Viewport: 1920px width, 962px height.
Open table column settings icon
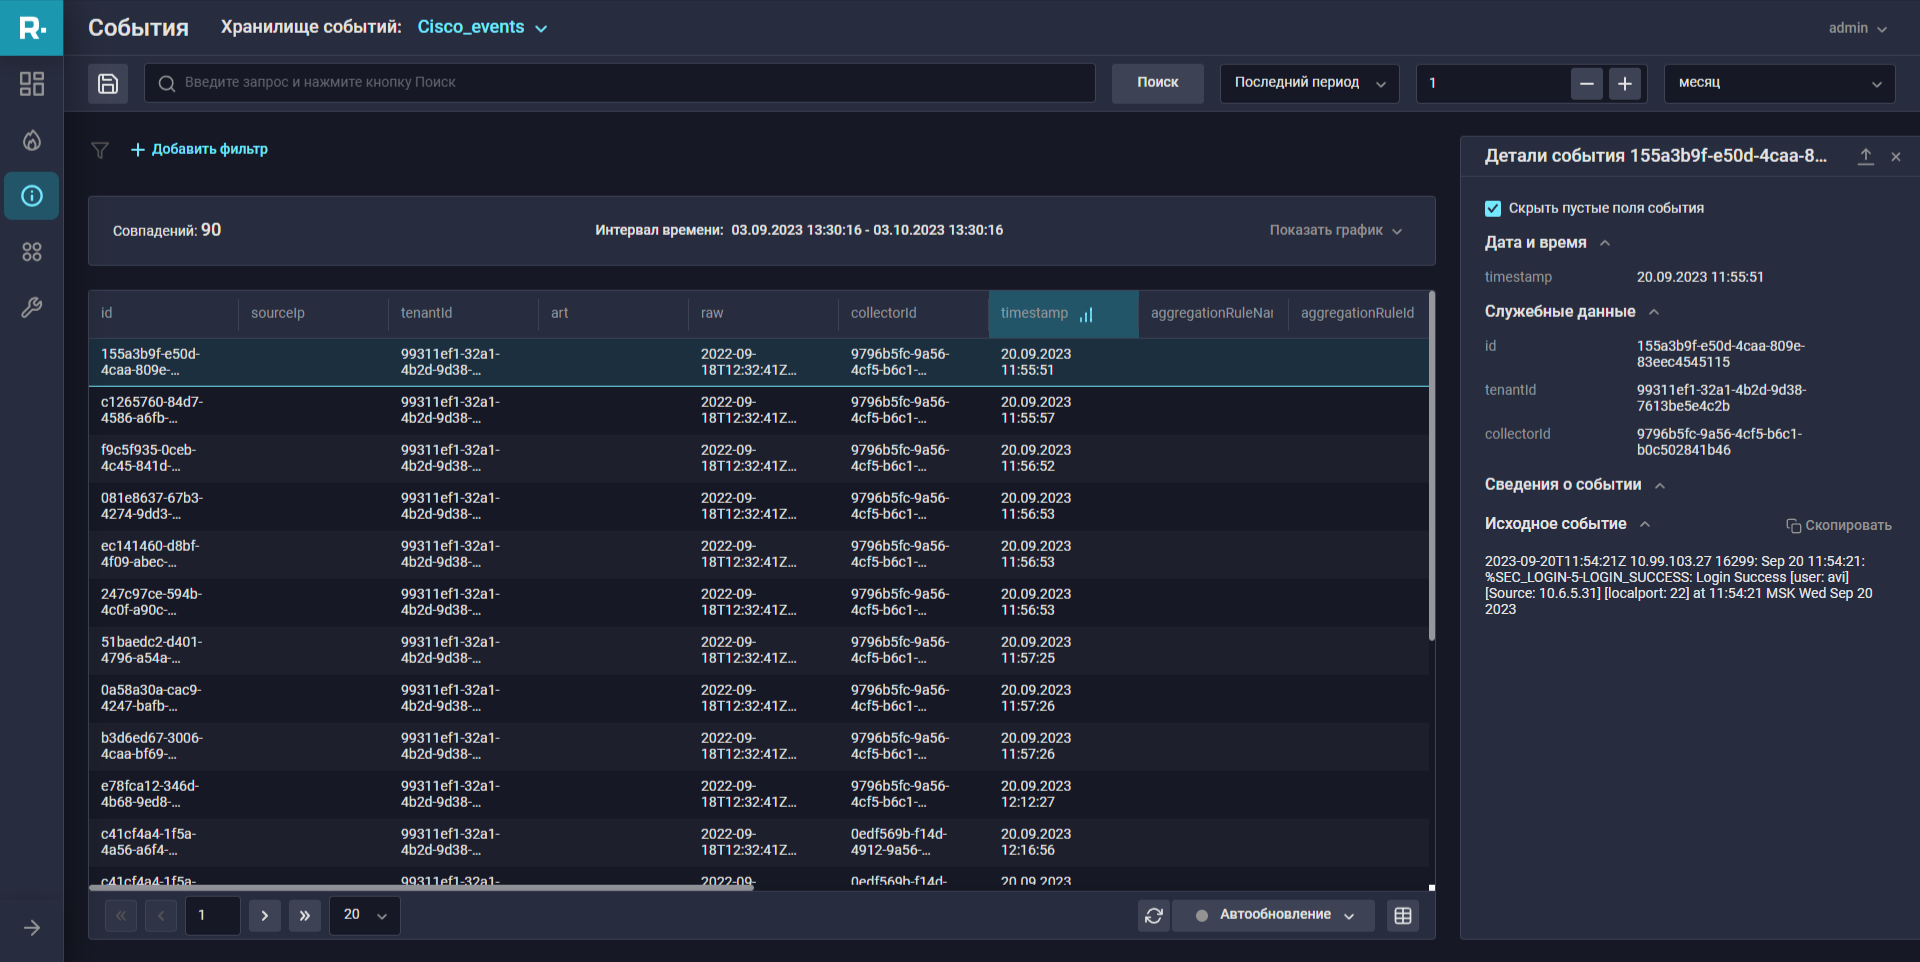tap(1403, 916)
